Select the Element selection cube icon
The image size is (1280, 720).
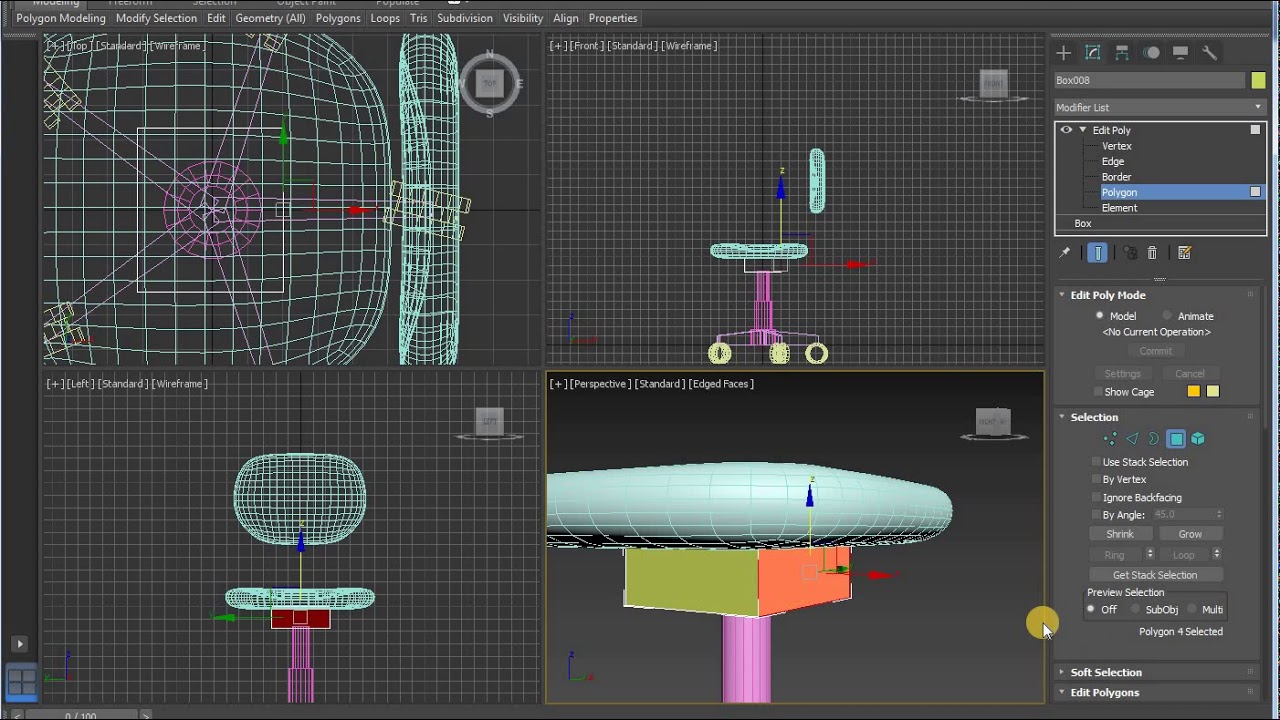pos(1198,439)
